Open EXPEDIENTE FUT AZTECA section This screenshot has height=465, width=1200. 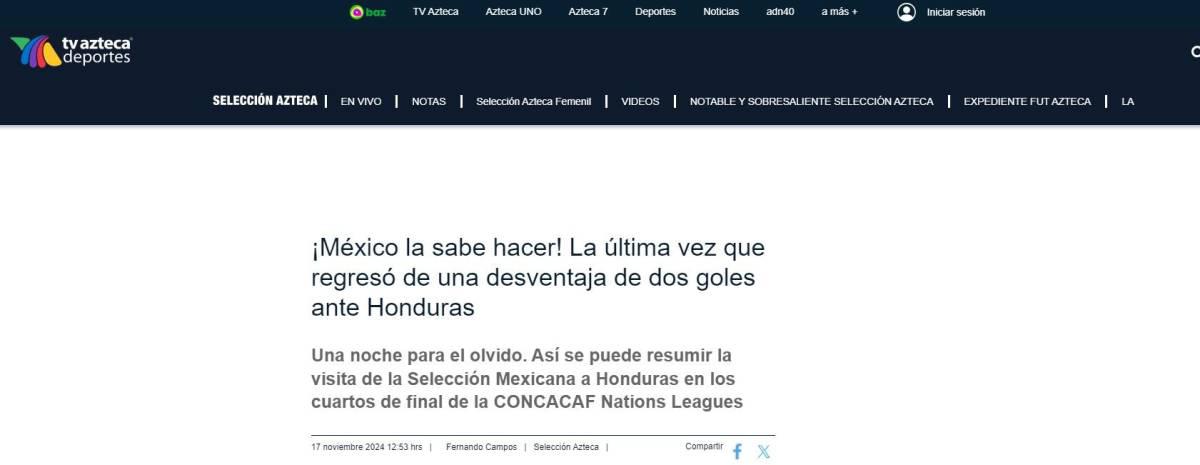[x=1027, y=101]
